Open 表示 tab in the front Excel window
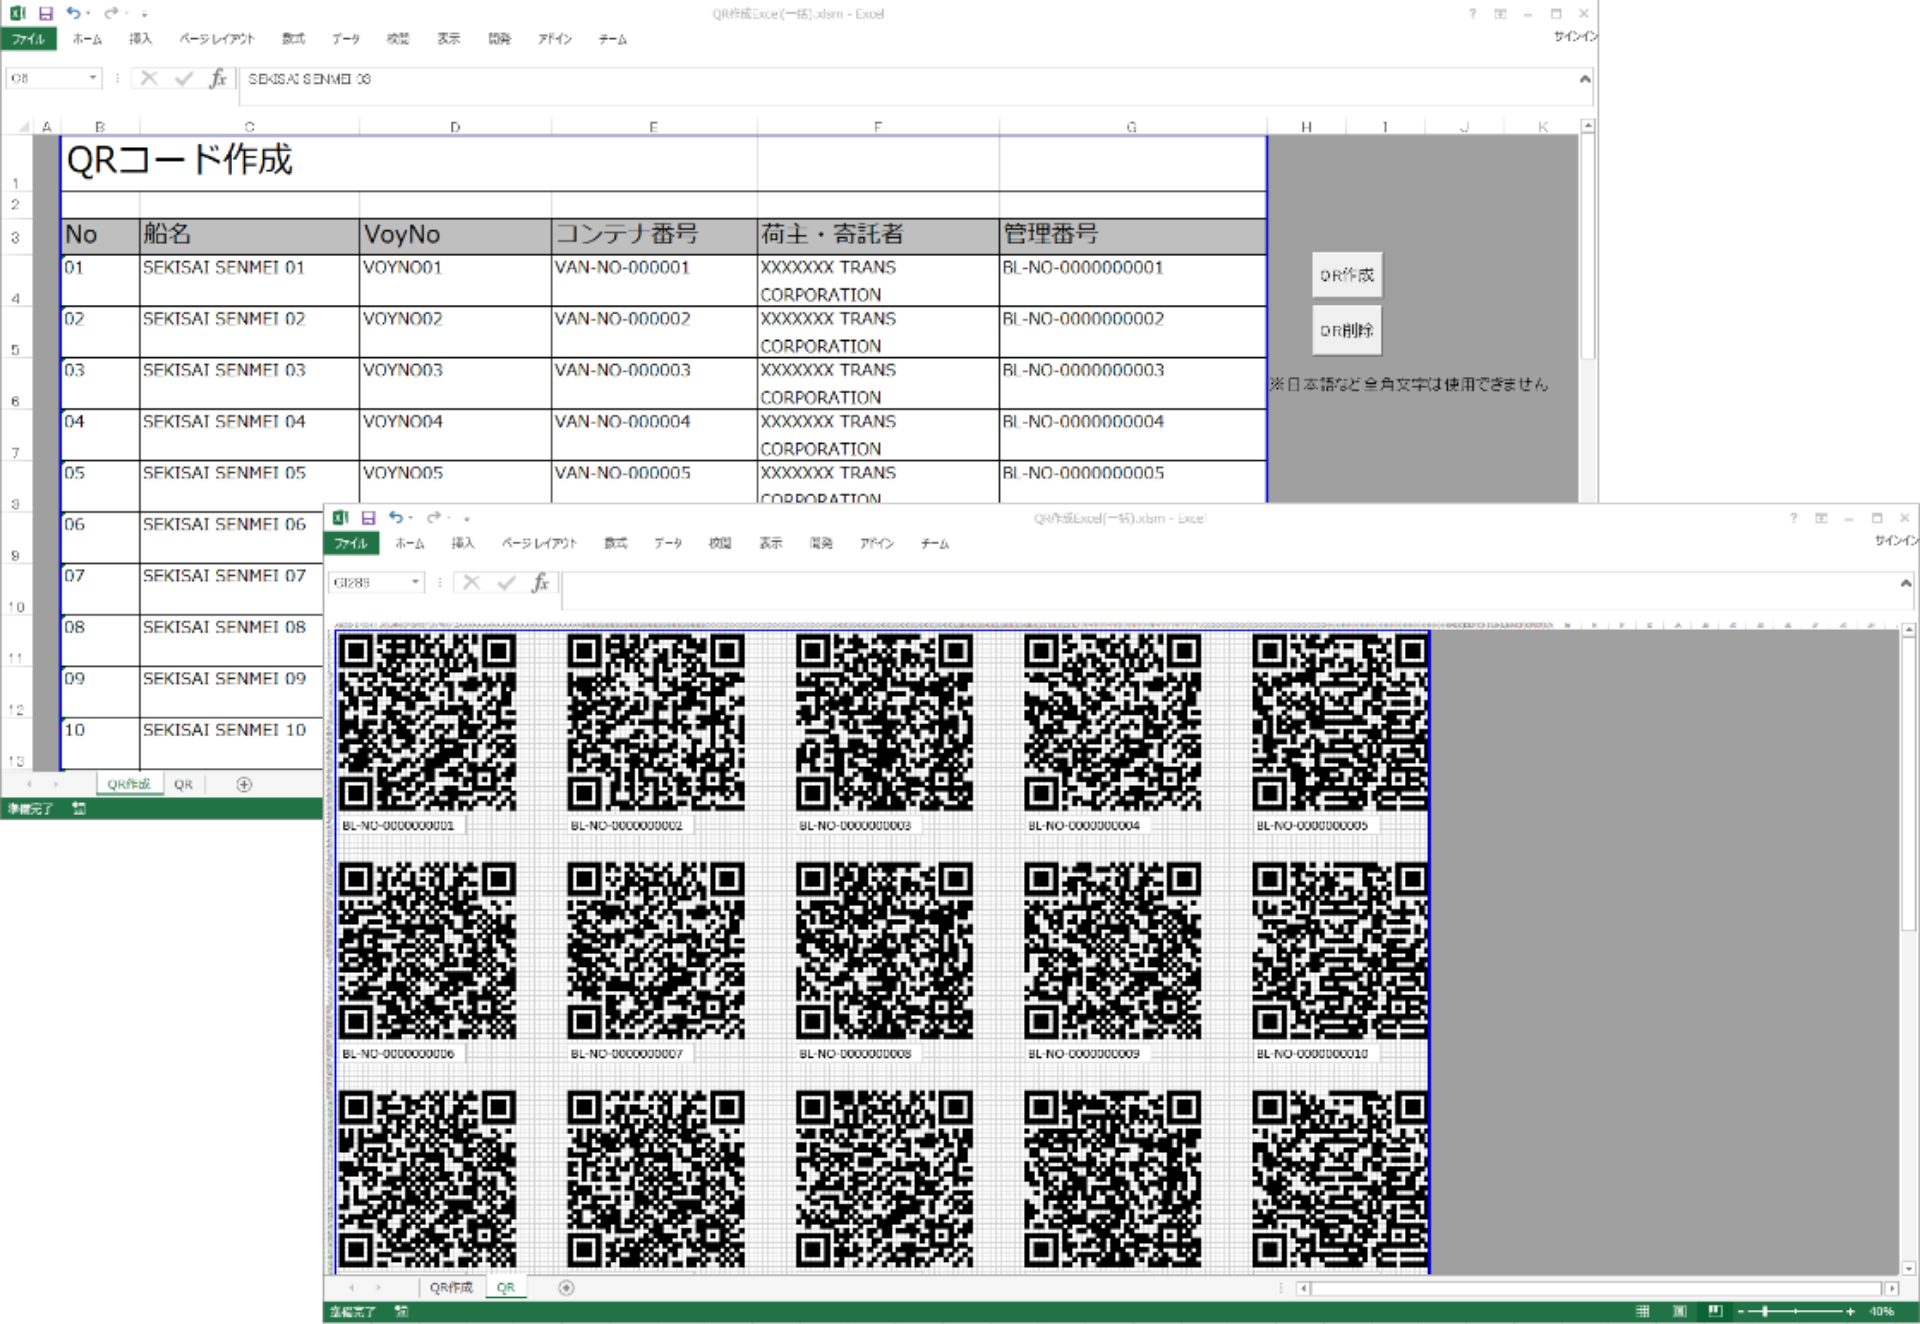The image size is (1920, 1324). [770, 543]
